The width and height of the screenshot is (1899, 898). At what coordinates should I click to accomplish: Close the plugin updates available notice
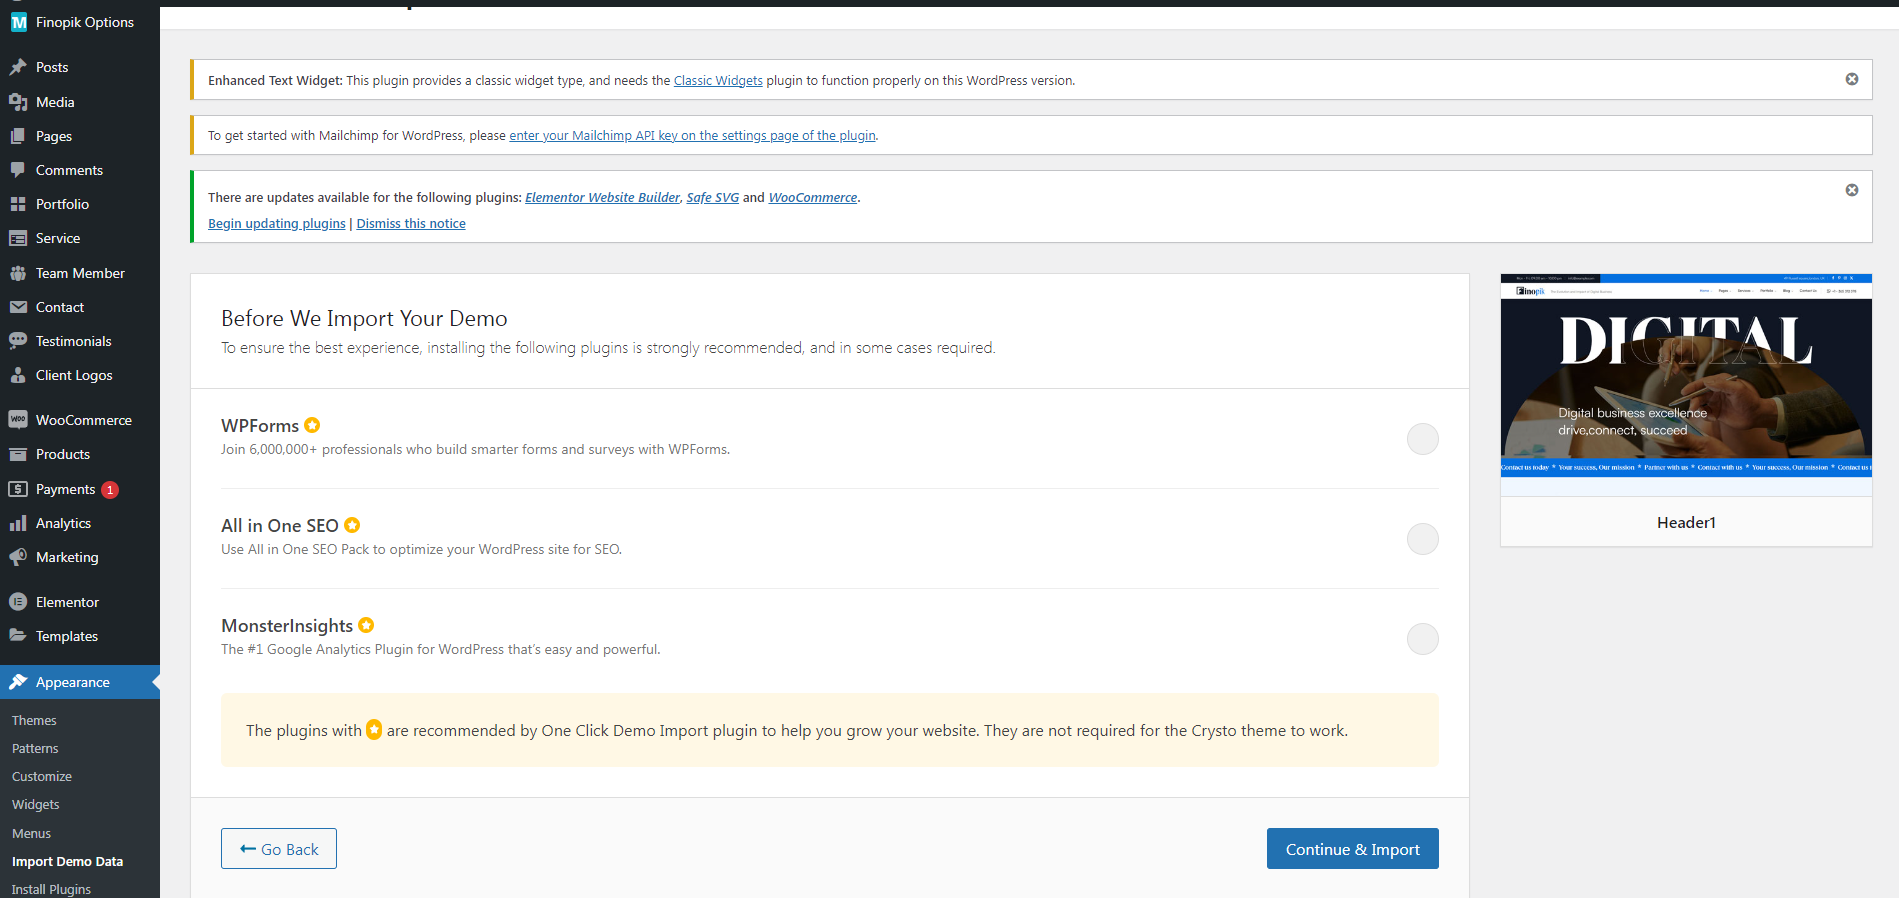pyautogui.click(x=1852, y=190)
